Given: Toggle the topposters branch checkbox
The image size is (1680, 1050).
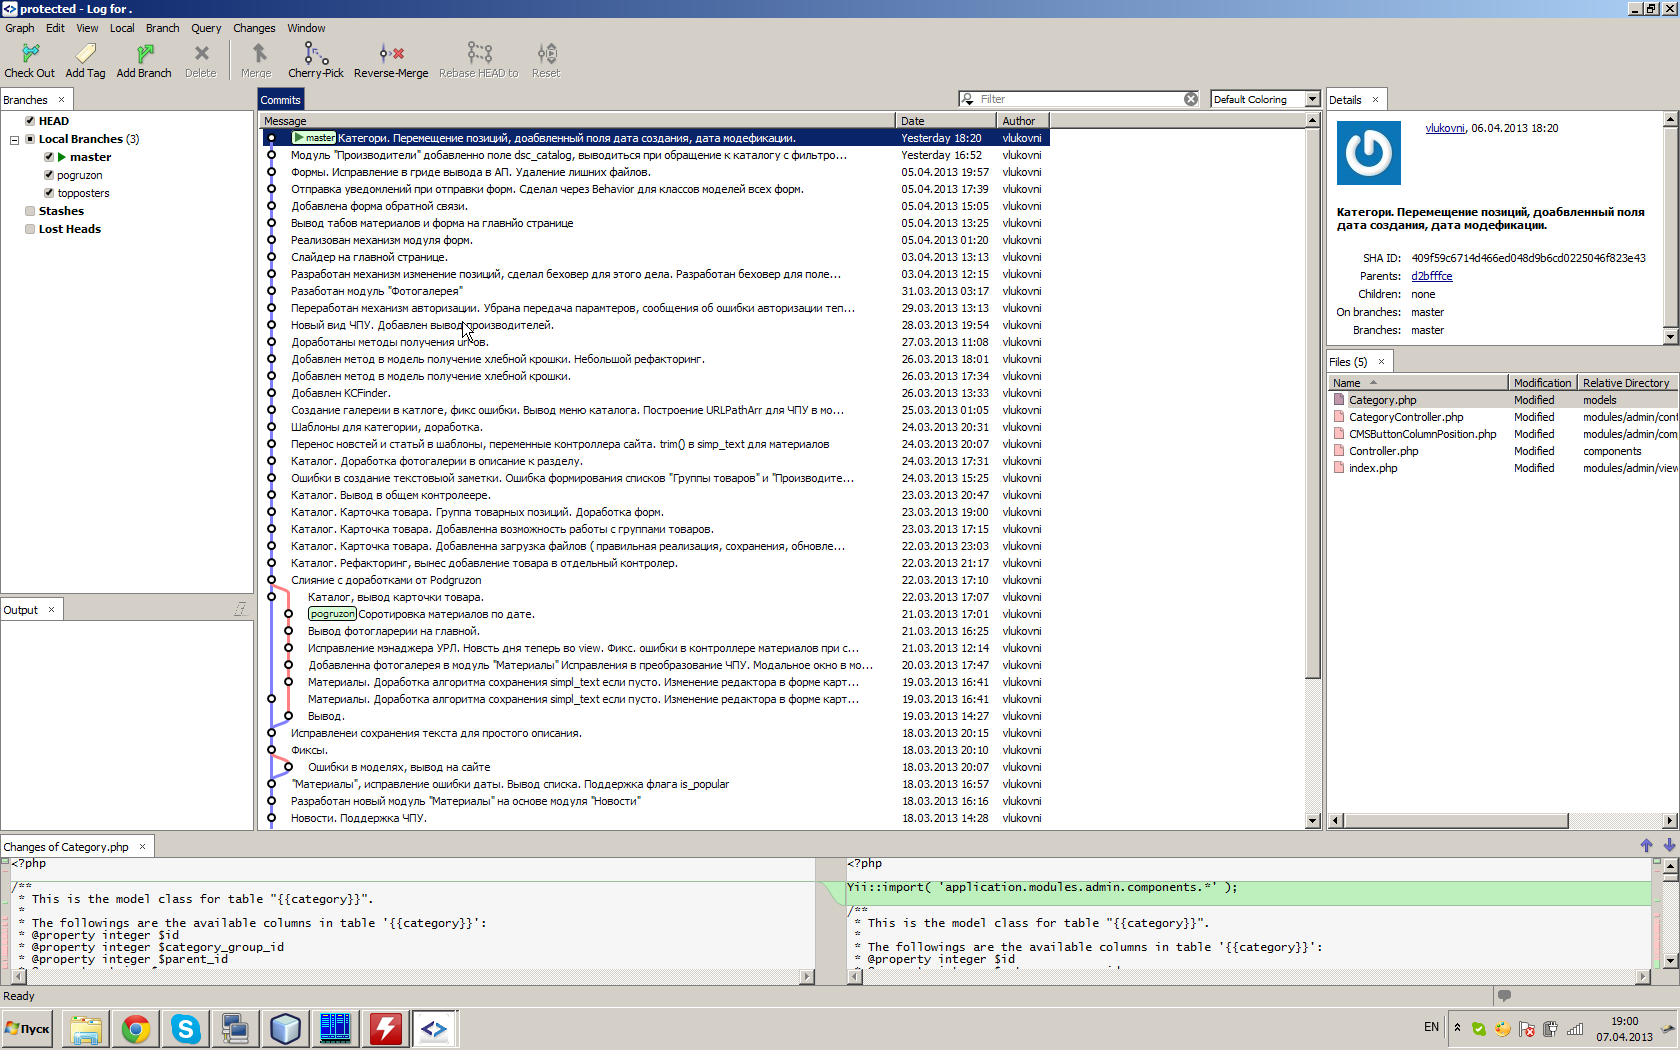Looking at the screenshot, I should click(49, 193).
